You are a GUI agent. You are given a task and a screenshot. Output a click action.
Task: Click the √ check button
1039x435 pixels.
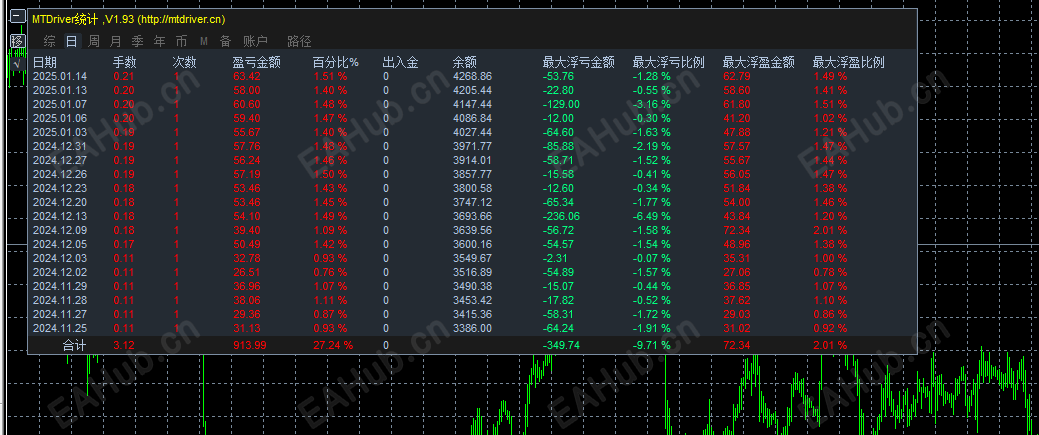(x=17, y=64)
